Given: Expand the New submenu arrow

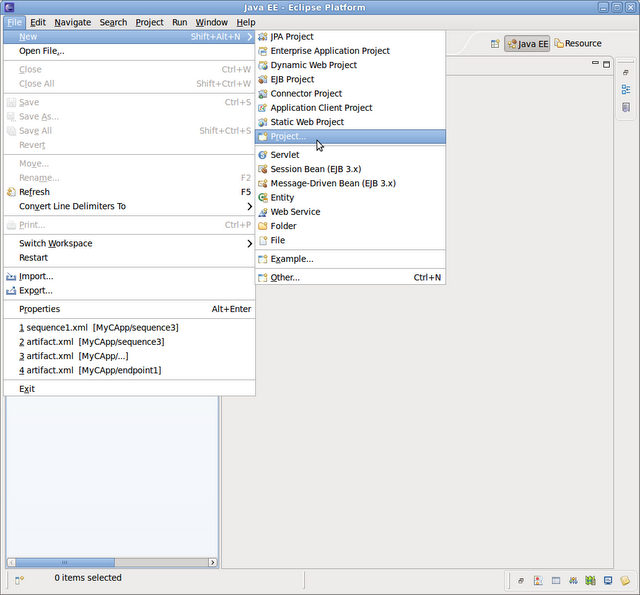Looking at the screenshot, I should pos(249,37).
